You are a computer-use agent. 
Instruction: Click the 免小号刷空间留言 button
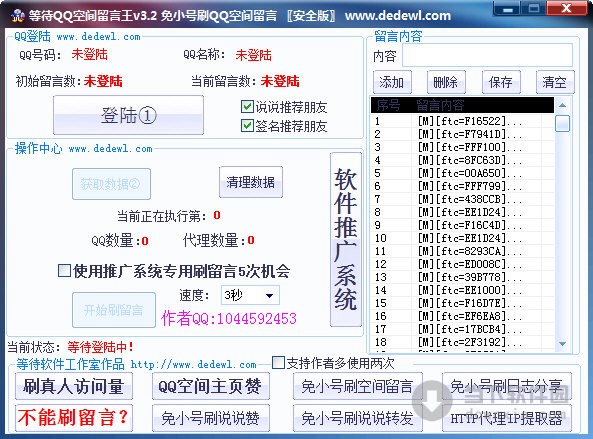[357, 386]
